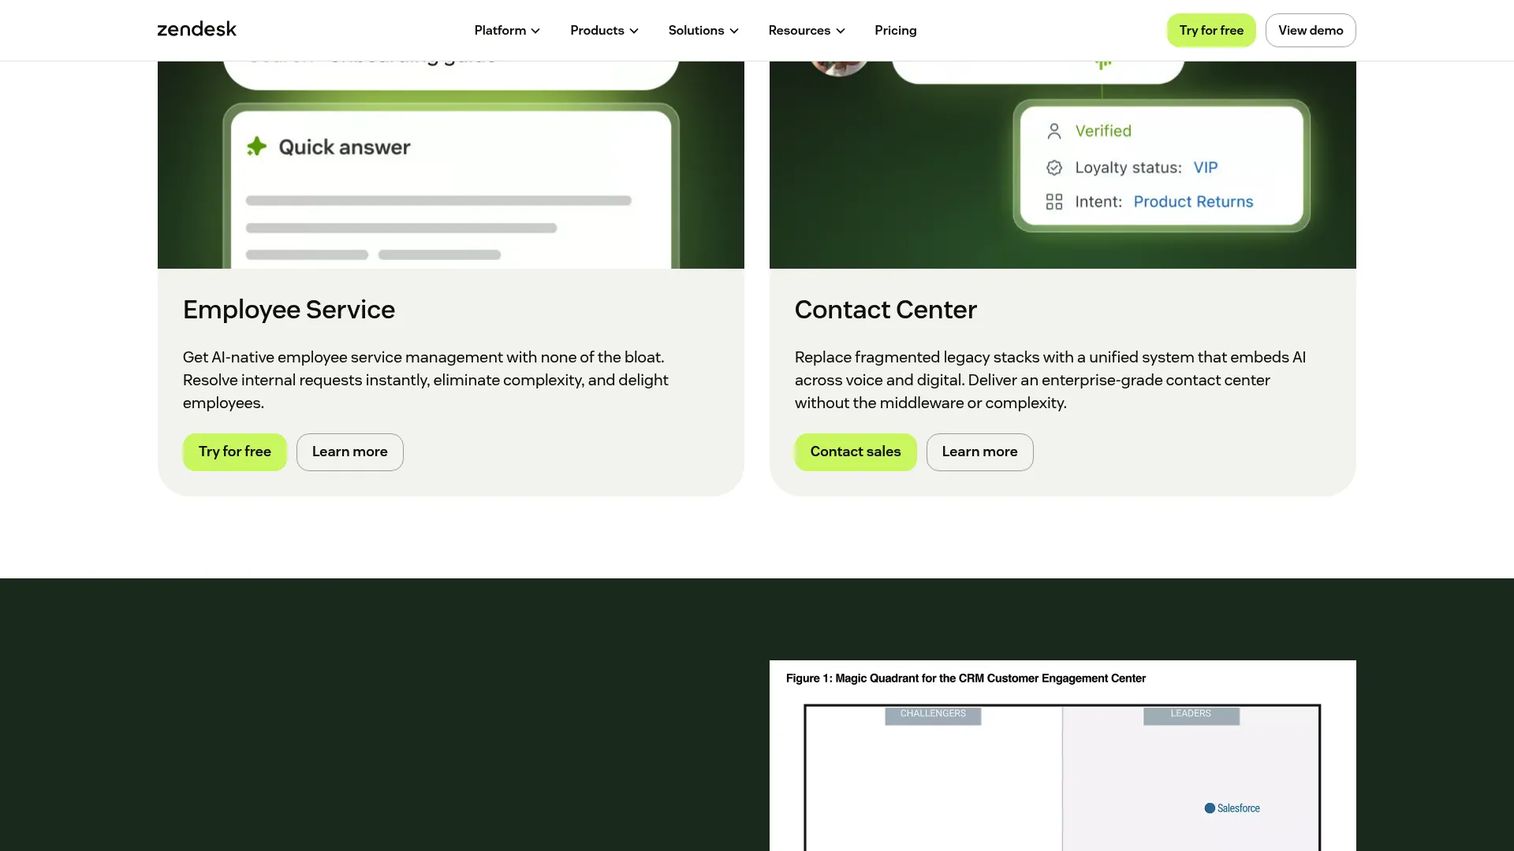
Task: Click the Loyalty status badge icon
Action: point(1054,168)
